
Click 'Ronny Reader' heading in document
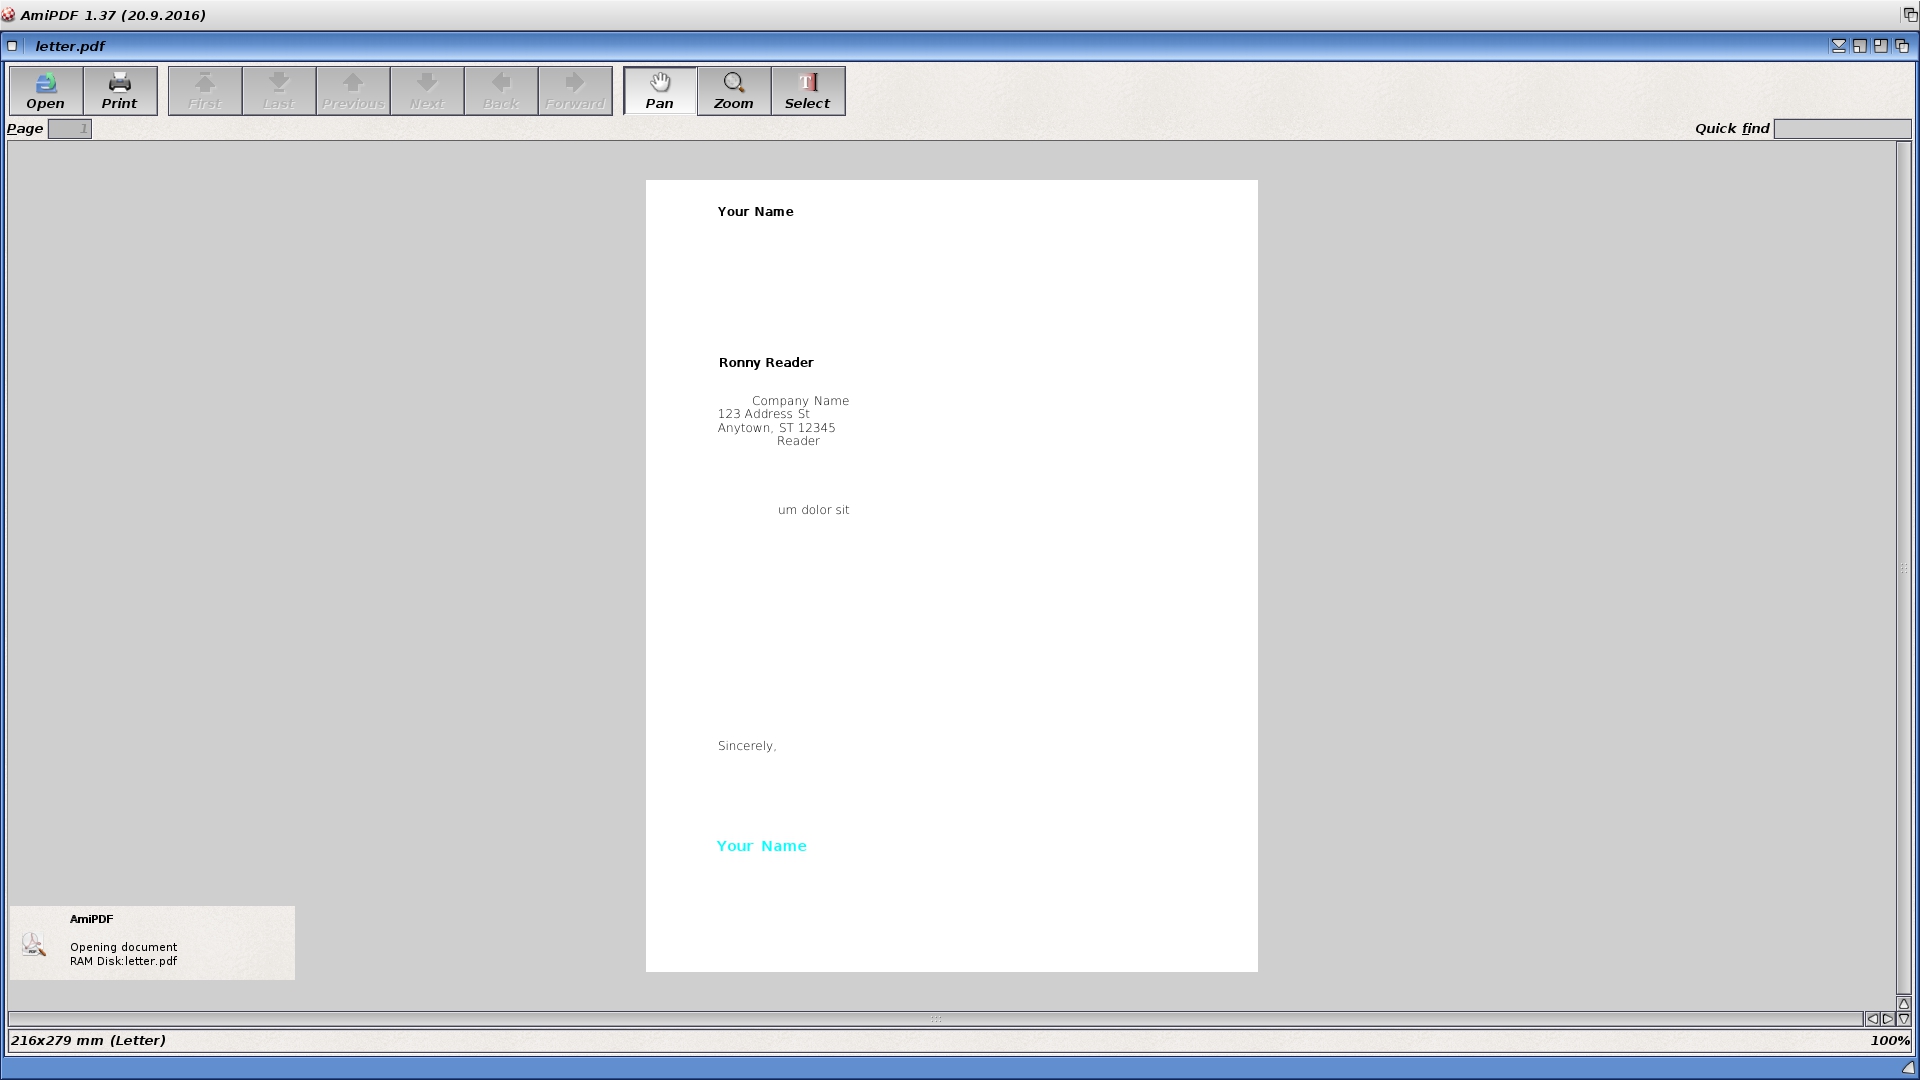(766, 363)
